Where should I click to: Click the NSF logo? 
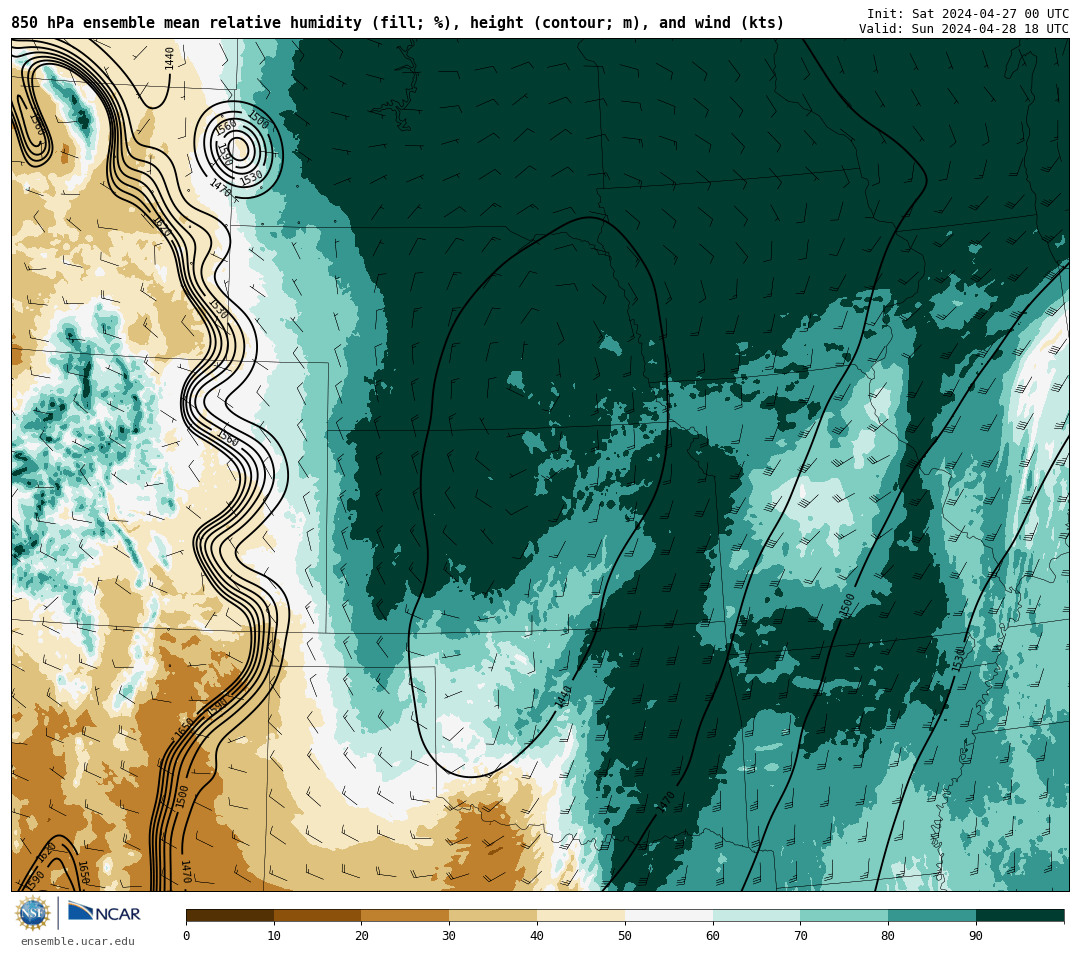coord(32,913)
